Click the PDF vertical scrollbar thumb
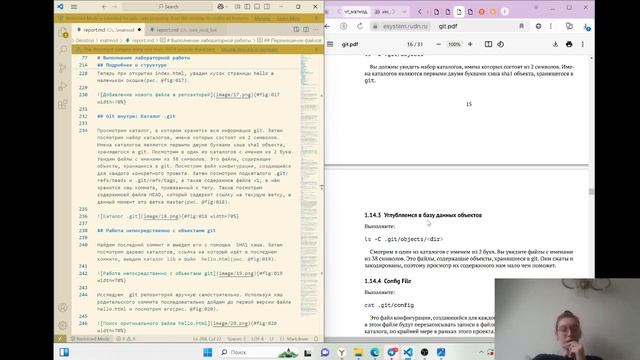 coord(591,191)
